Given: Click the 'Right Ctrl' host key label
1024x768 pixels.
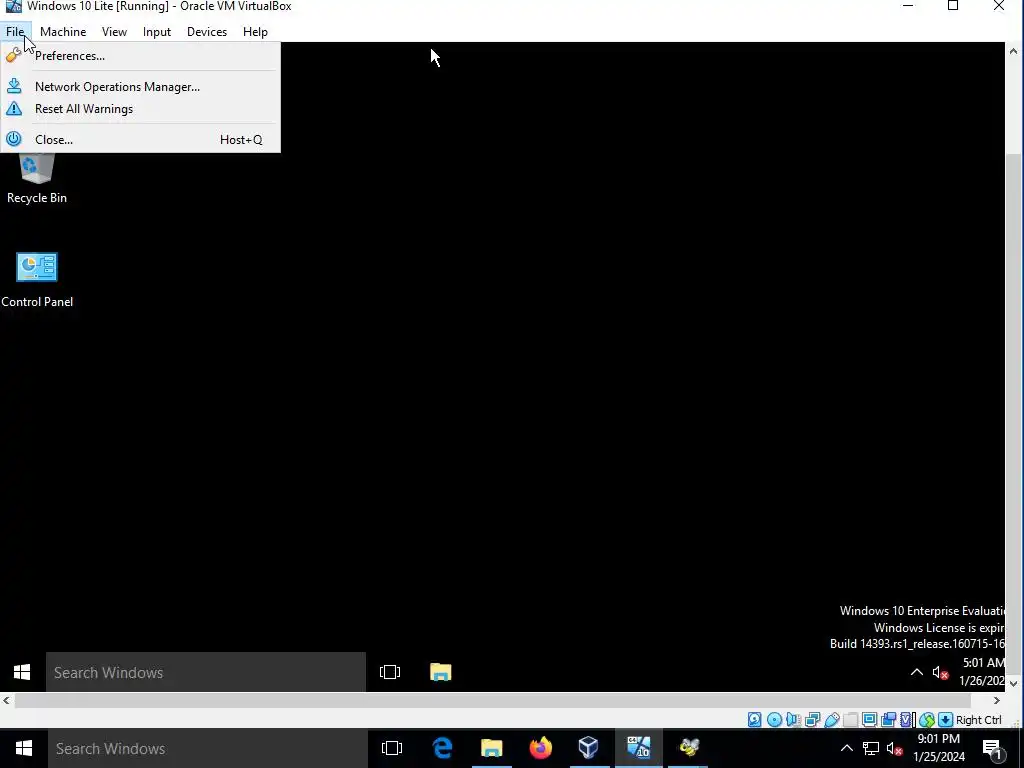Looking at the screenshot, I should pyautogui.click(x=978, y=720).
